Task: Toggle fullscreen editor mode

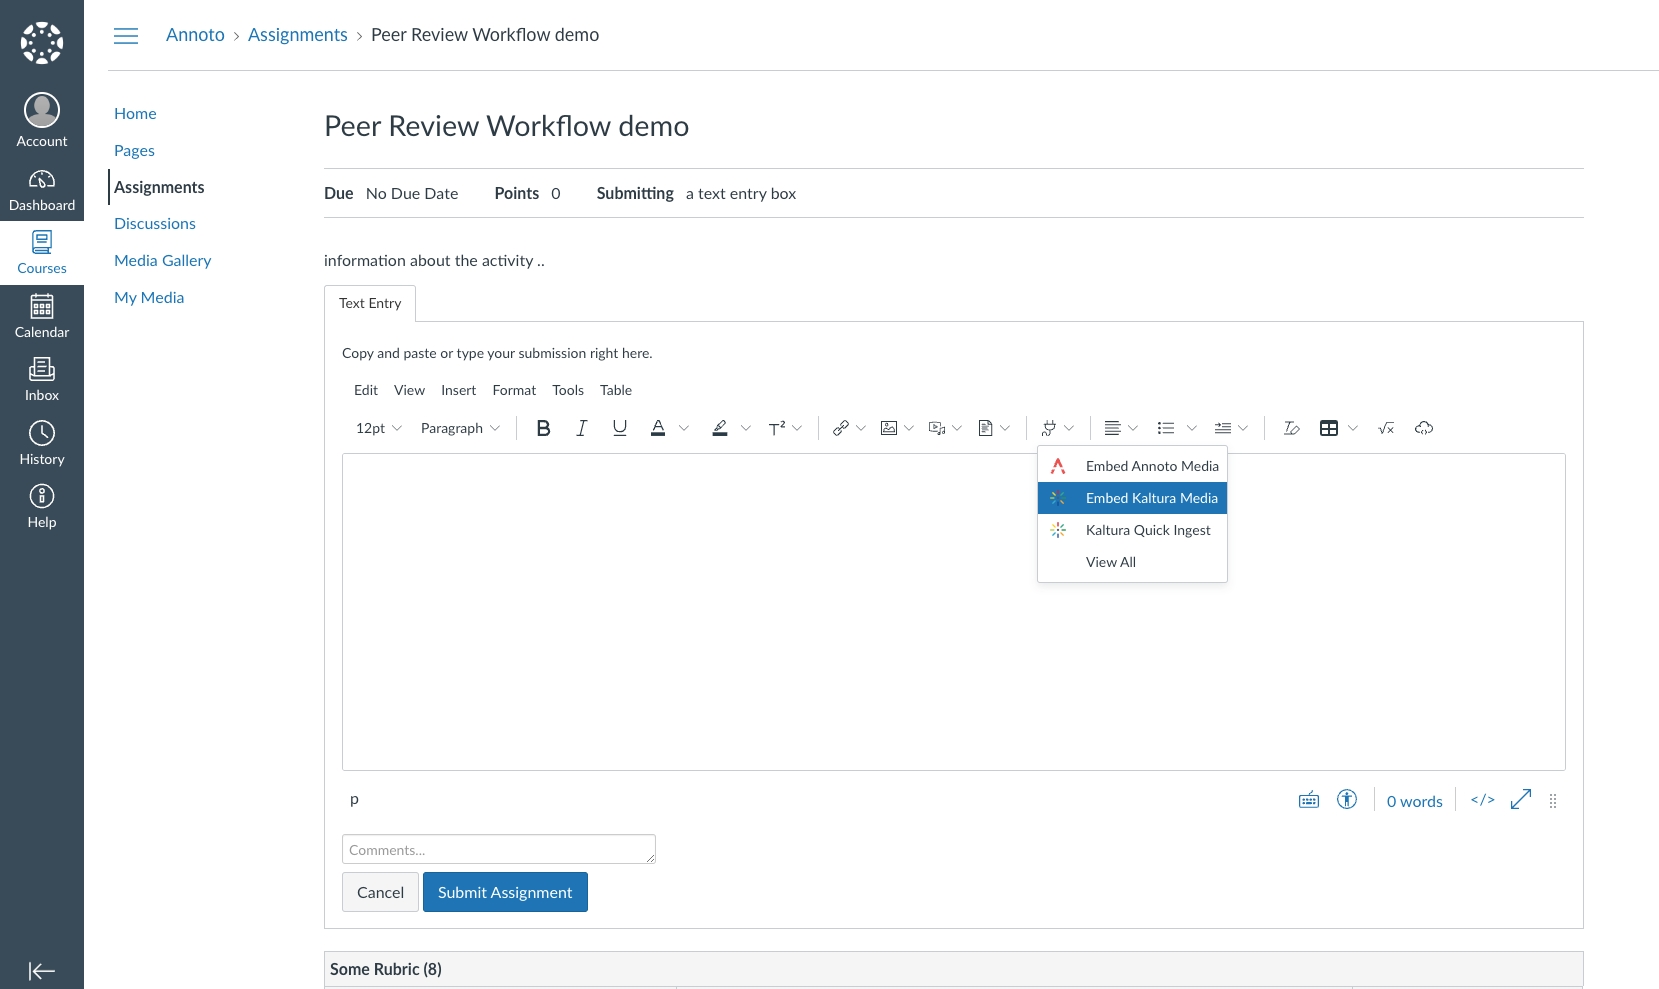Action: tap(1521, 800)
